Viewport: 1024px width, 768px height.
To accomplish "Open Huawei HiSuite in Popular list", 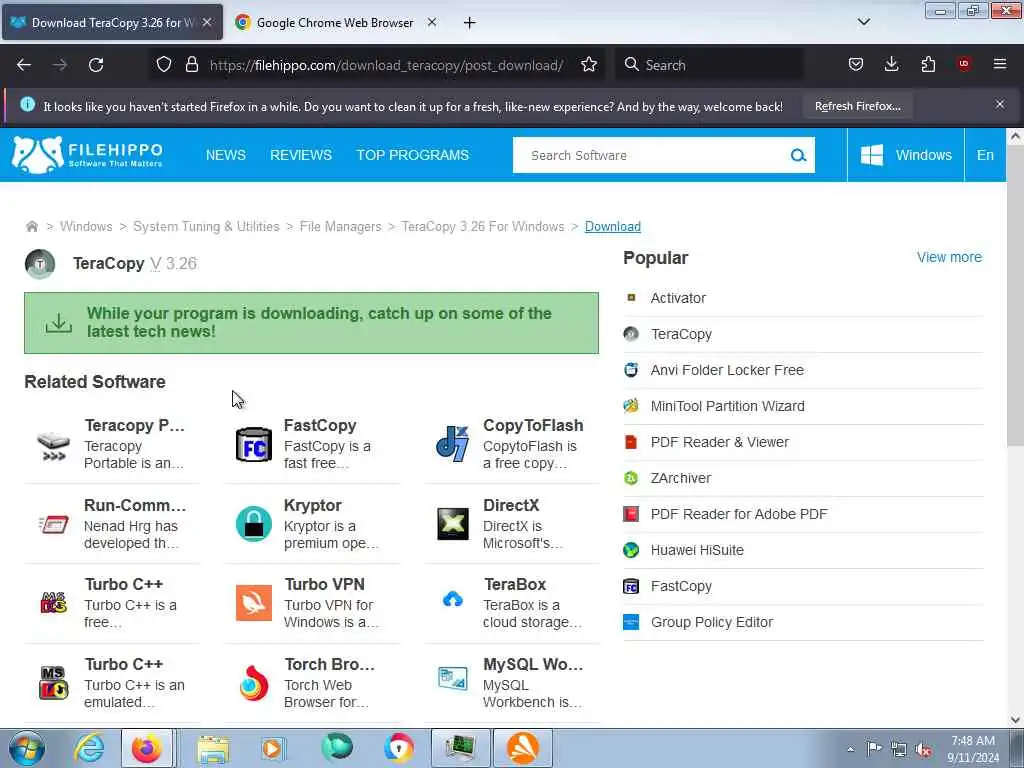I will [x=697, y=550].
